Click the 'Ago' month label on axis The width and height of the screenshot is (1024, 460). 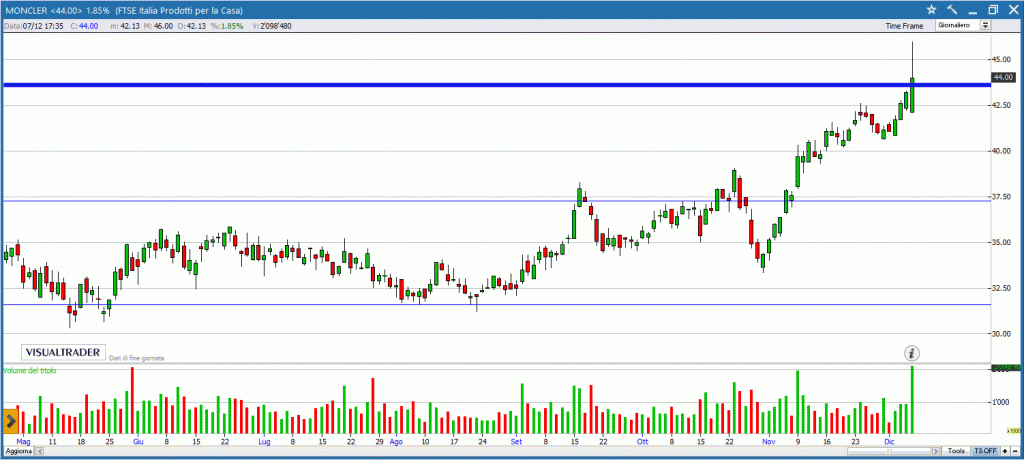[396, 442]
